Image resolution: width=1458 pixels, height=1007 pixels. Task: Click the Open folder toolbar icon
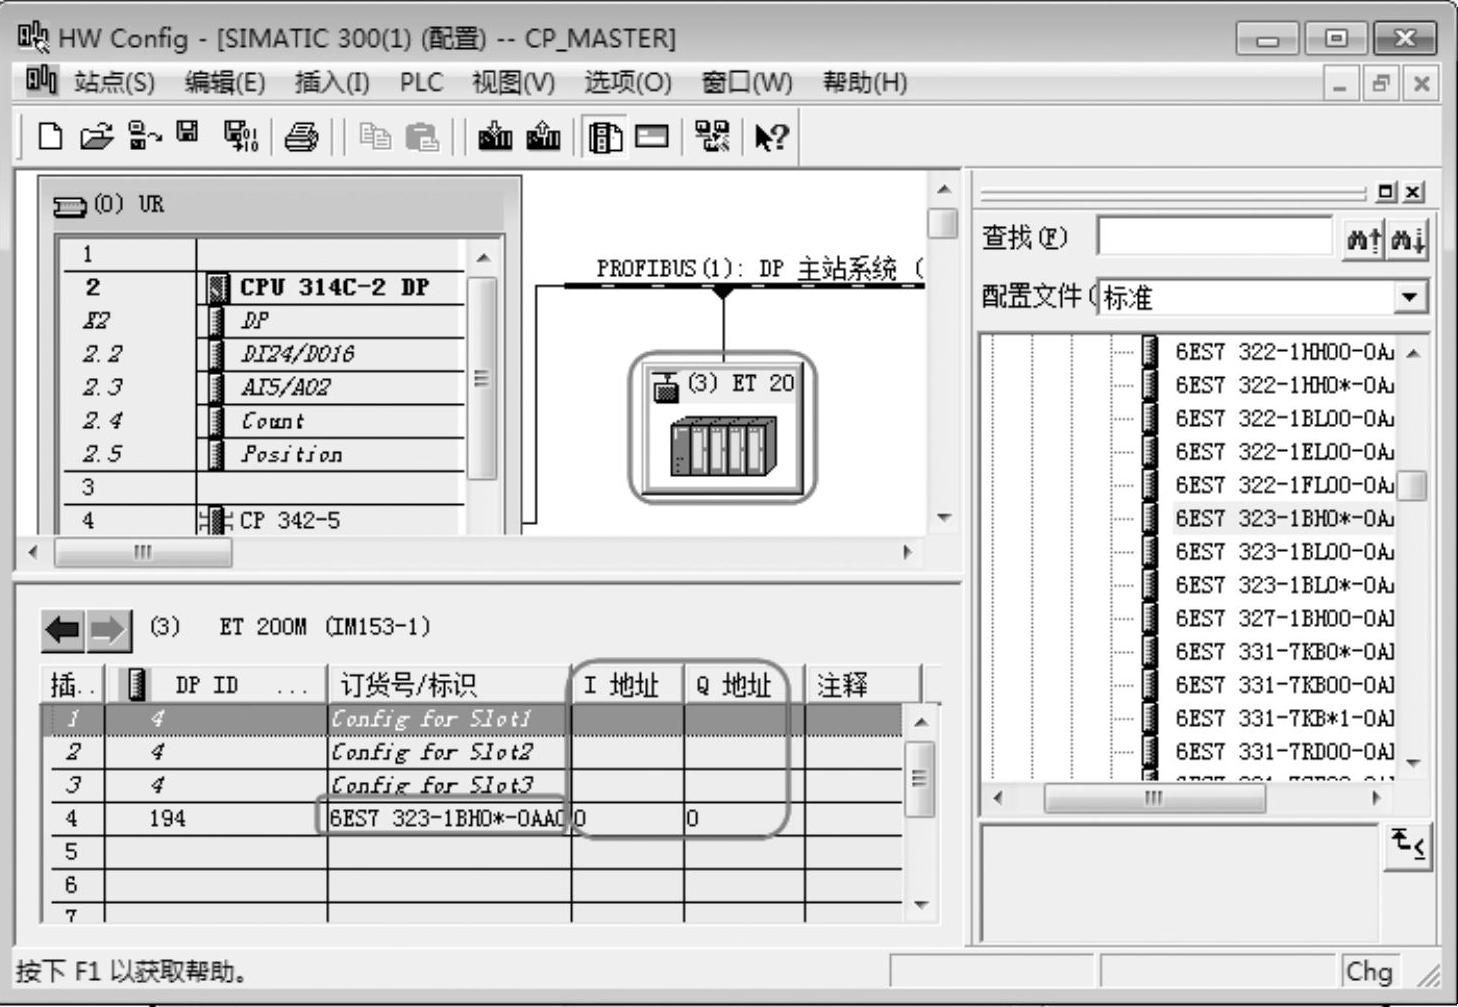point(96,136)
